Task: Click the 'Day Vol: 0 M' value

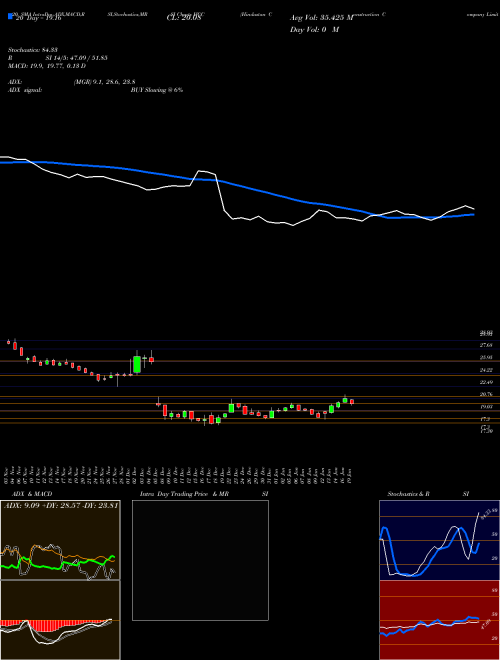Action: click(x=314, y=30)
